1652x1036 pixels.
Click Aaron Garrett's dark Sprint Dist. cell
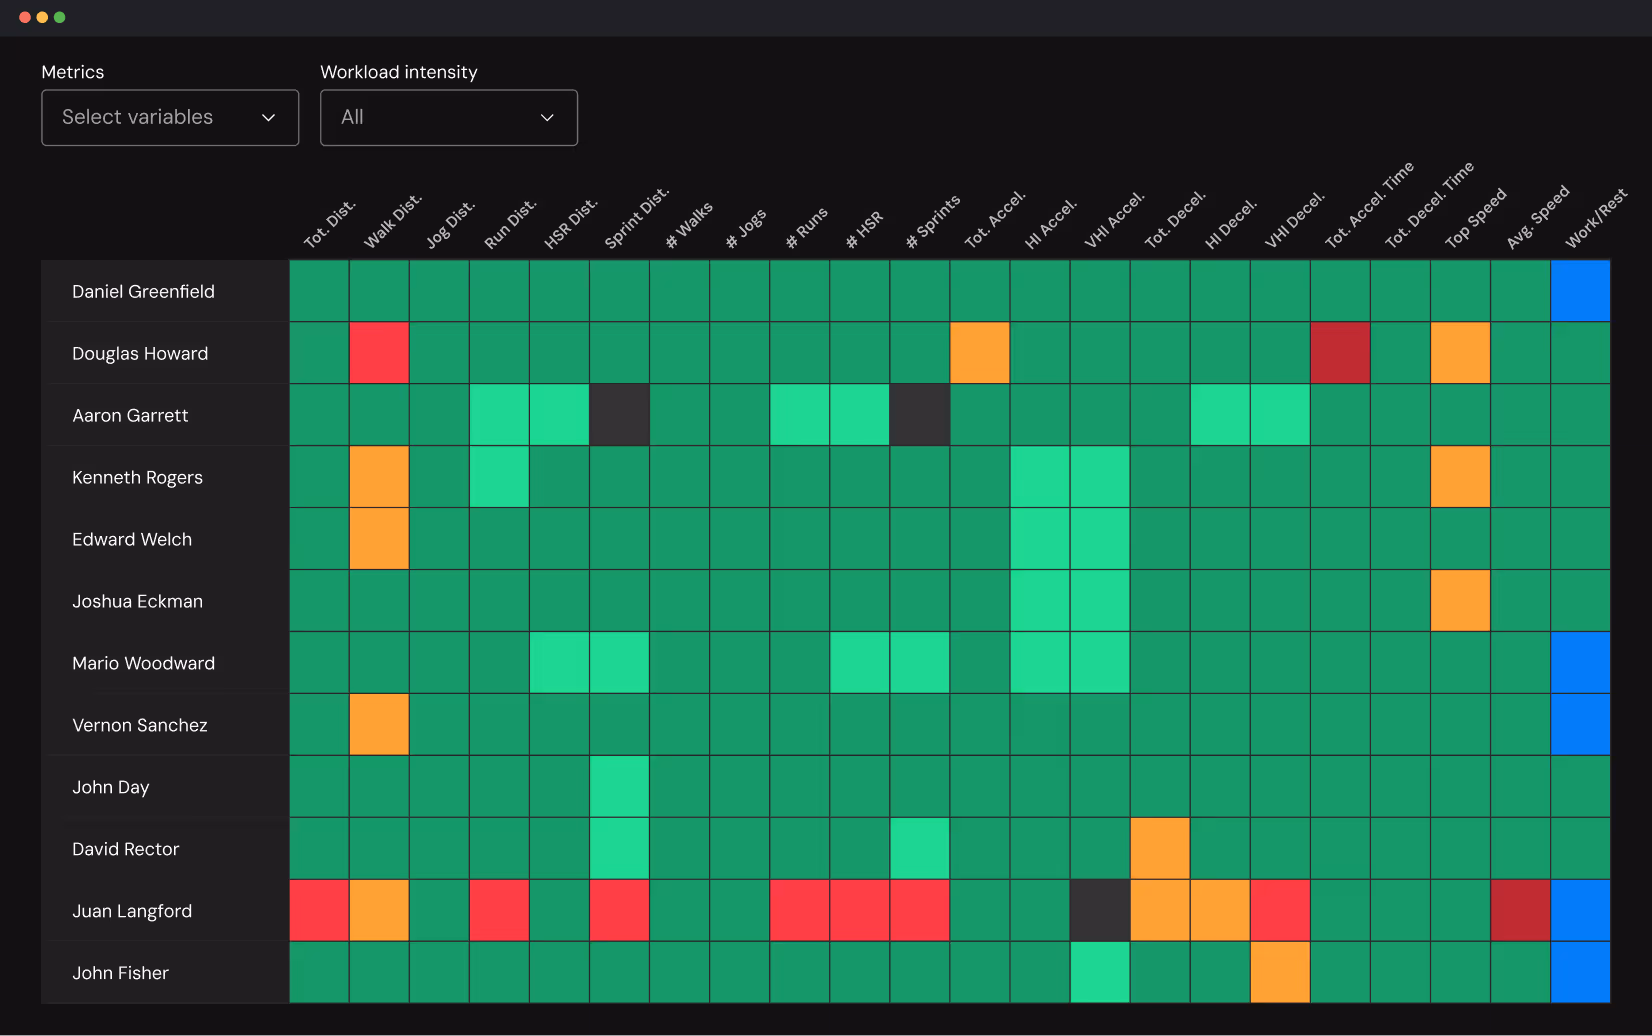619,415
